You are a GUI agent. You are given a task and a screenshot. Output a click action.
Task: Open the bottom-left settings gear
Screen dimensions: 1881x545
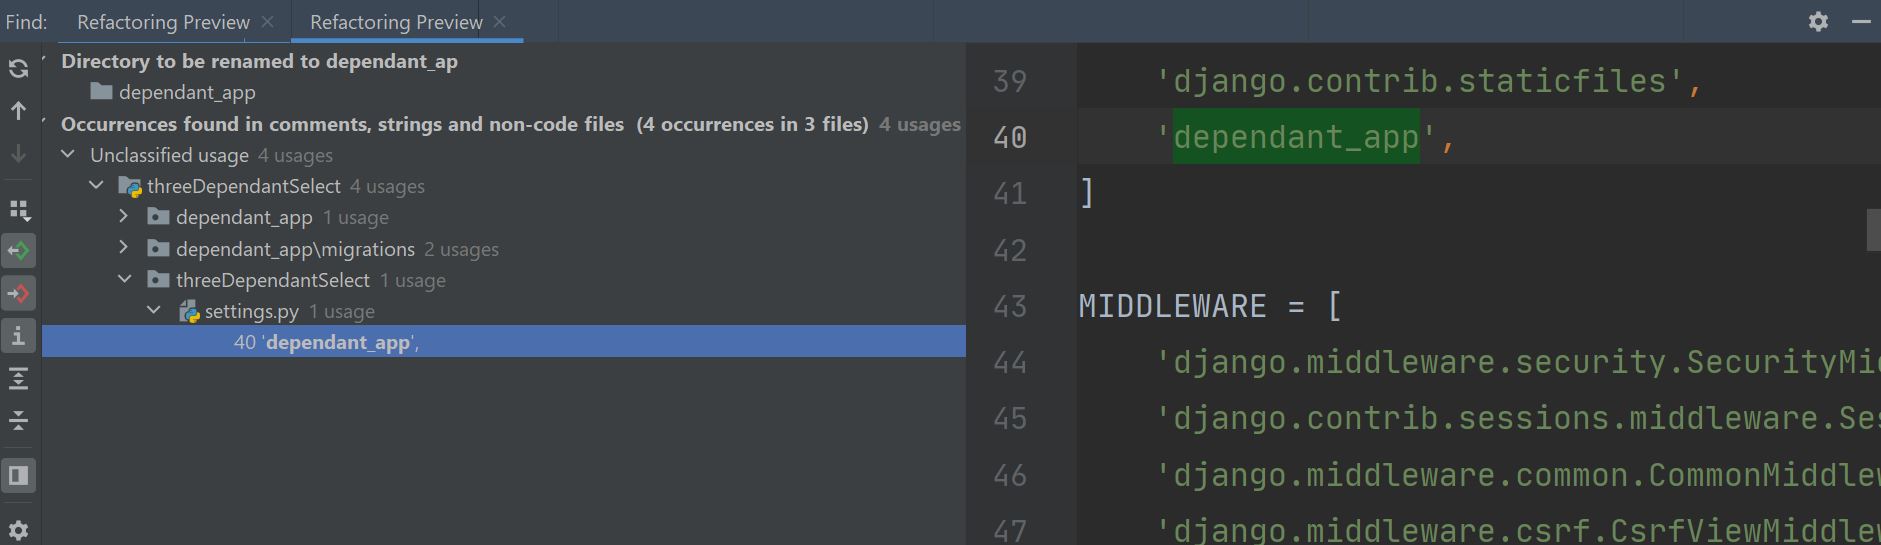[x=18, y=530]
